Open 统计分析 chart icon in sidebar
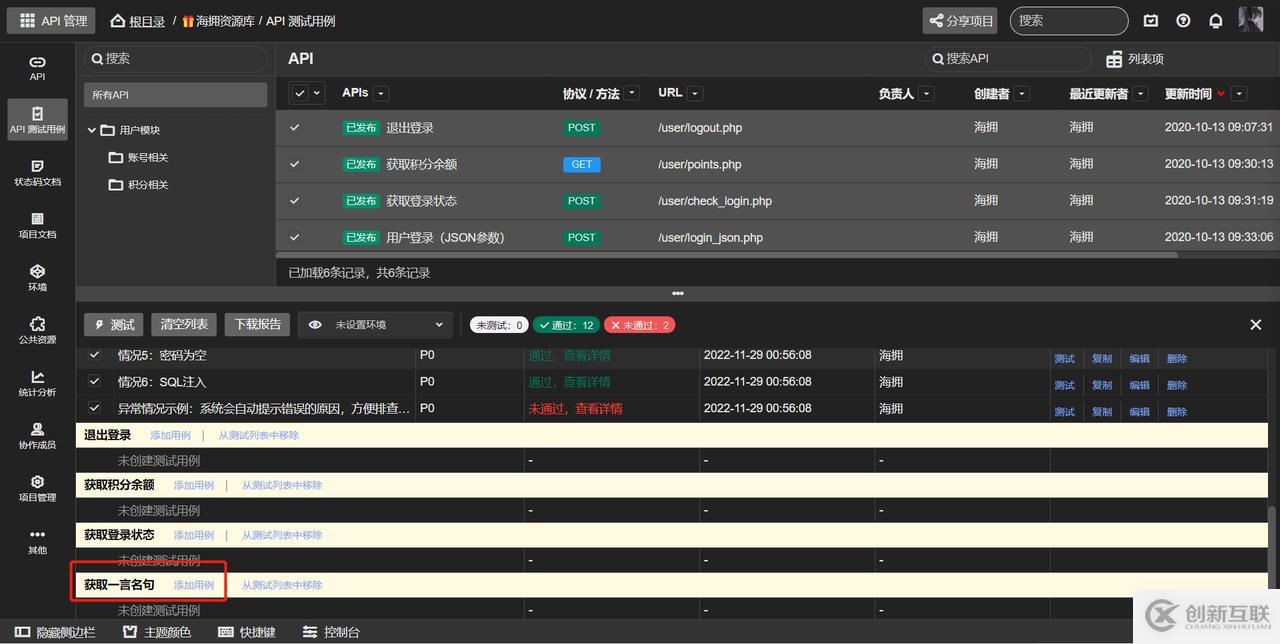 (37, 377)
